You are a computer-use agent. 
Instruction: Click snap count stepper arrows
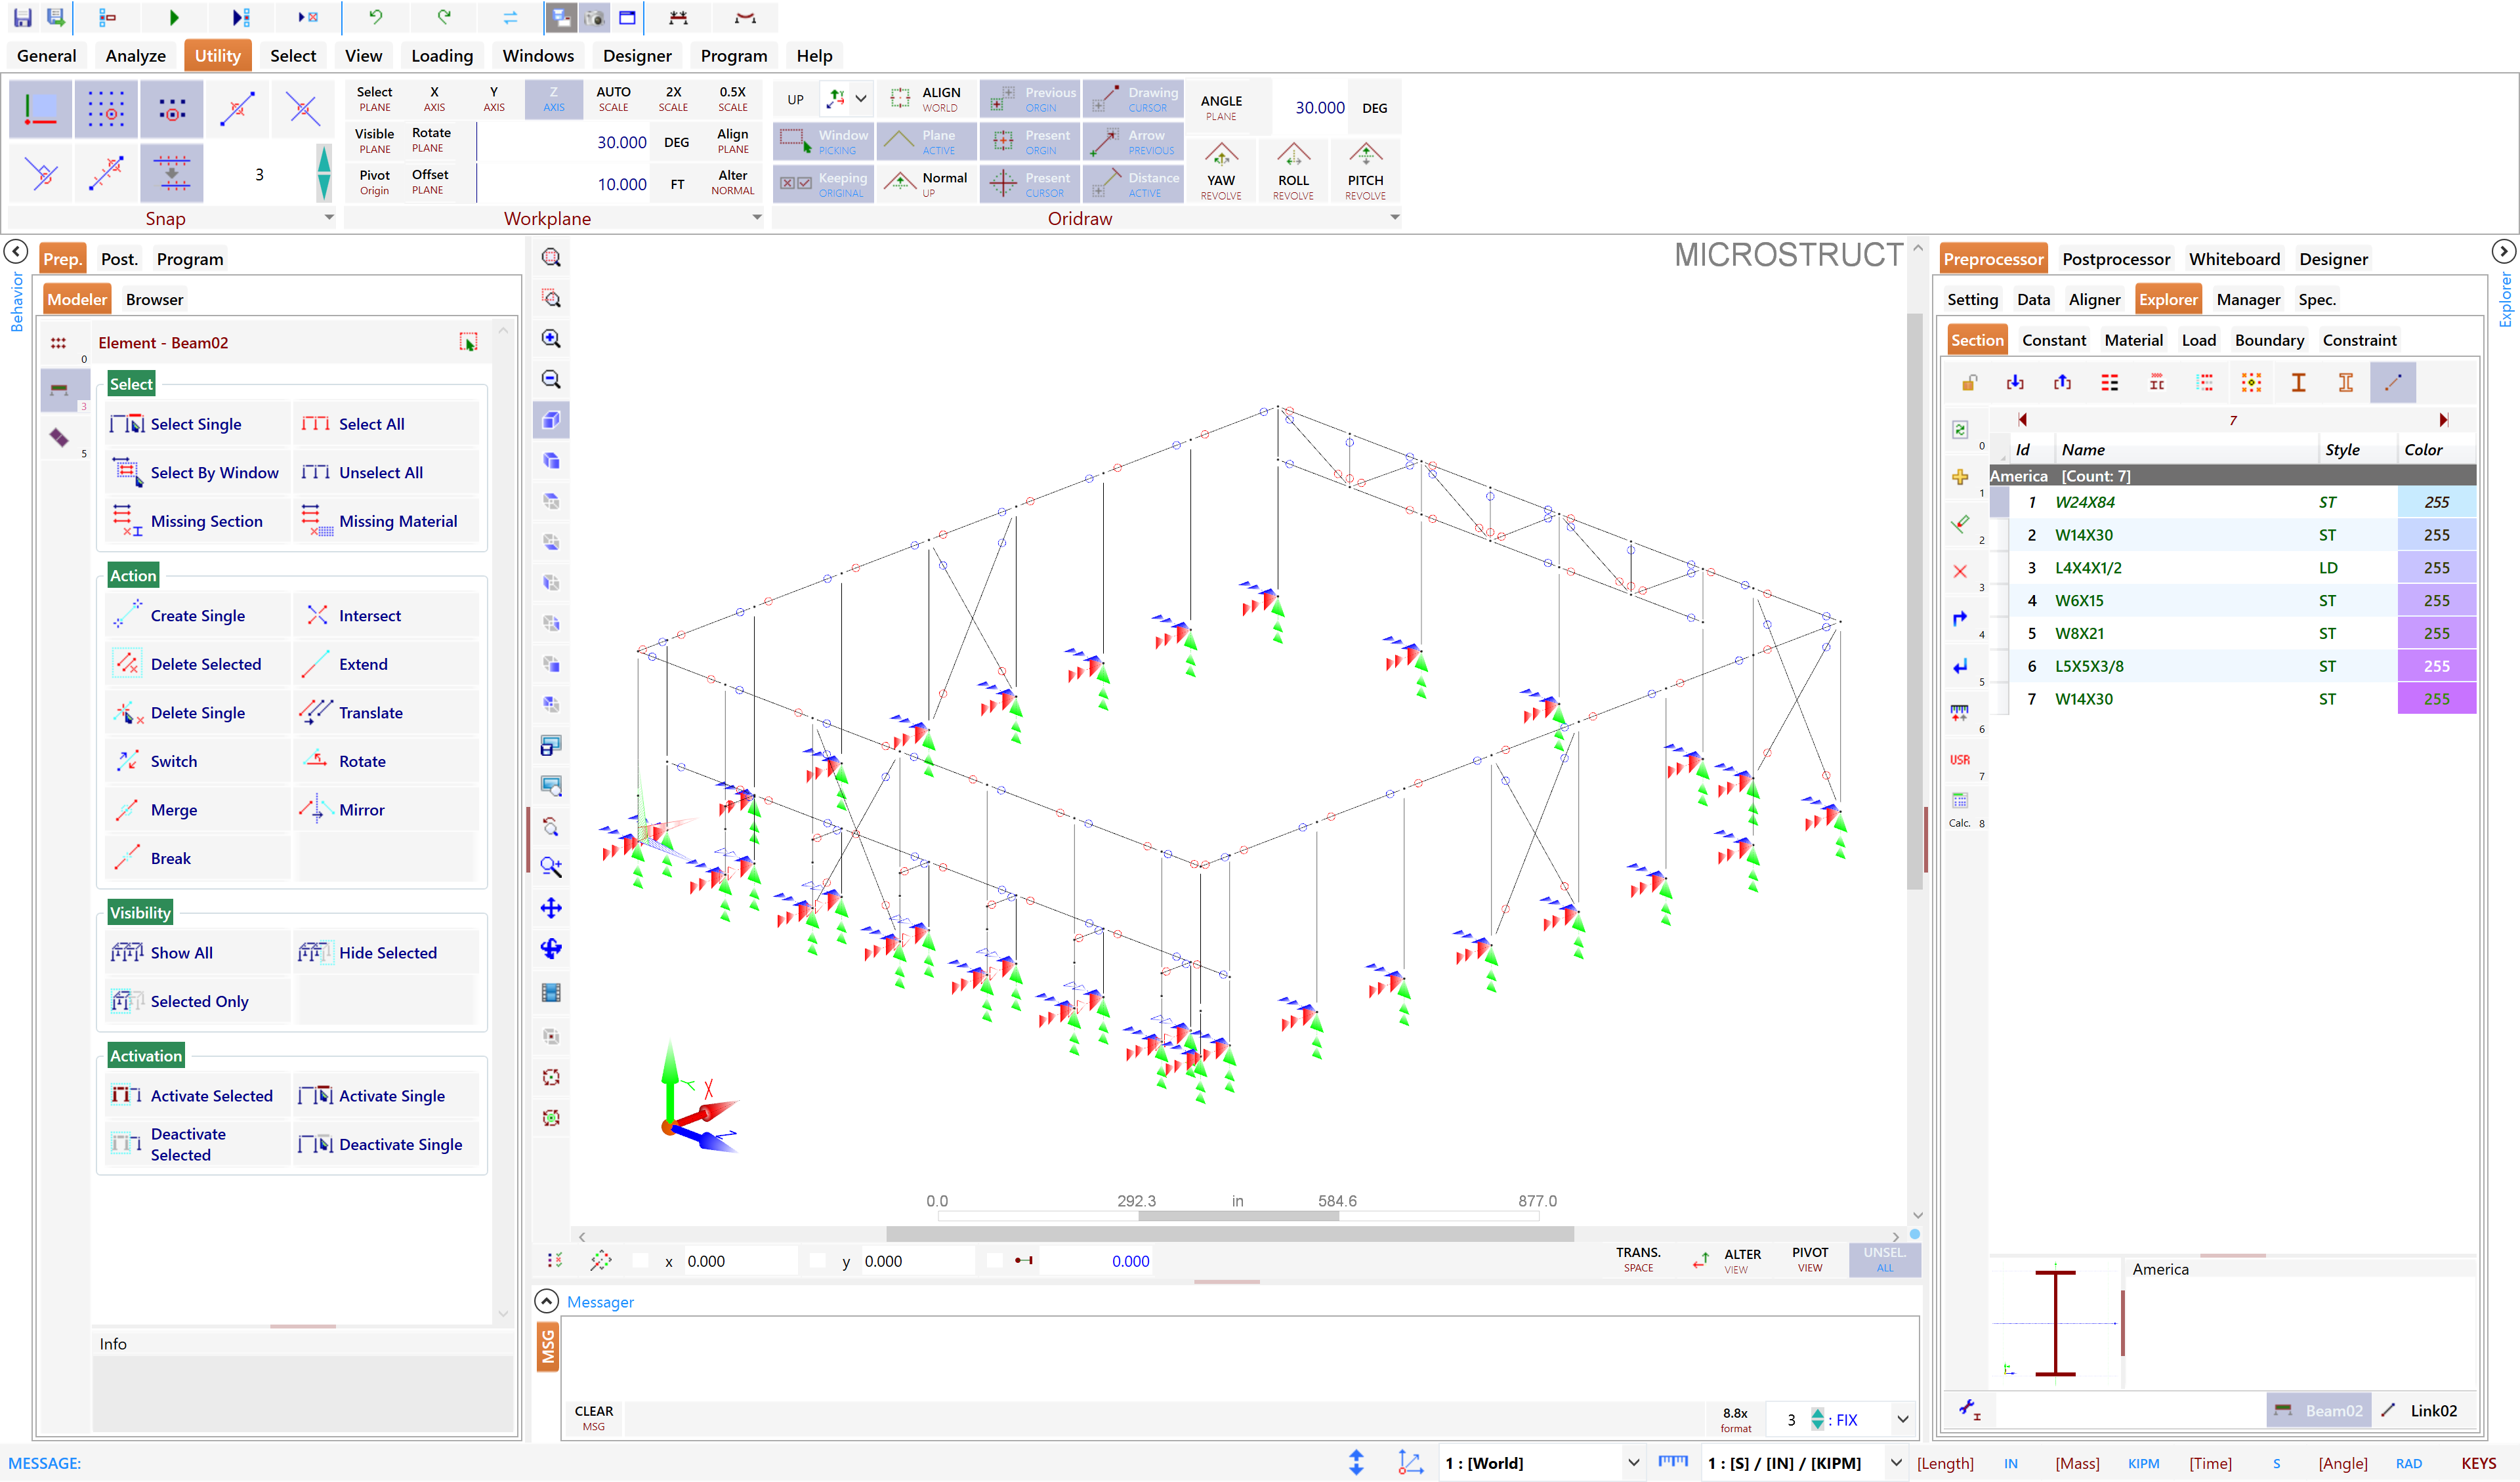pos(324,174)
